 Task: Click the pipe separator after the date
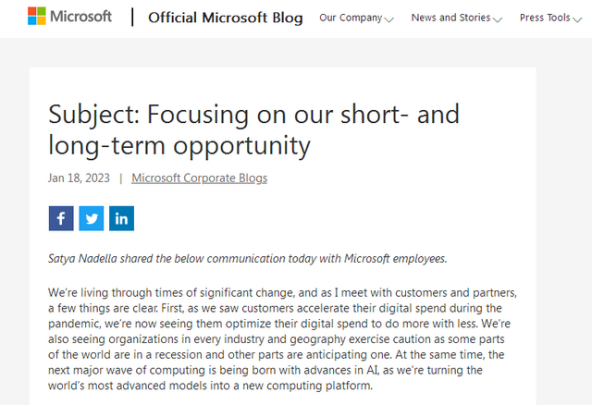[121, 178]
